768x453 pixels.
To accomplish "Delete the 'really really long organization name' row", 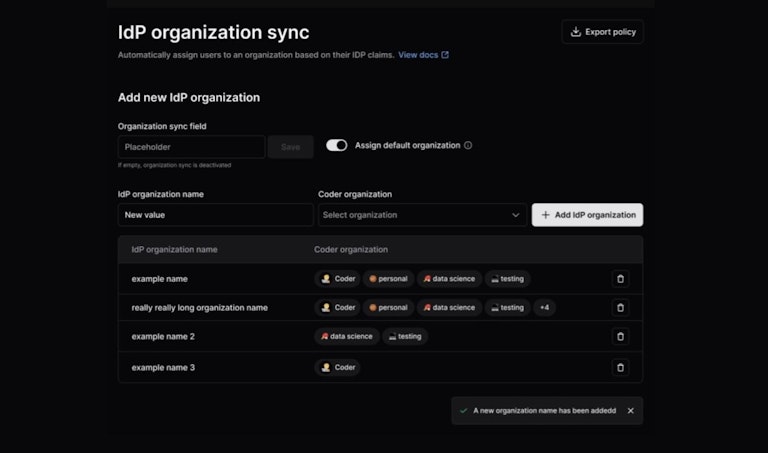I will coord(620,308).
